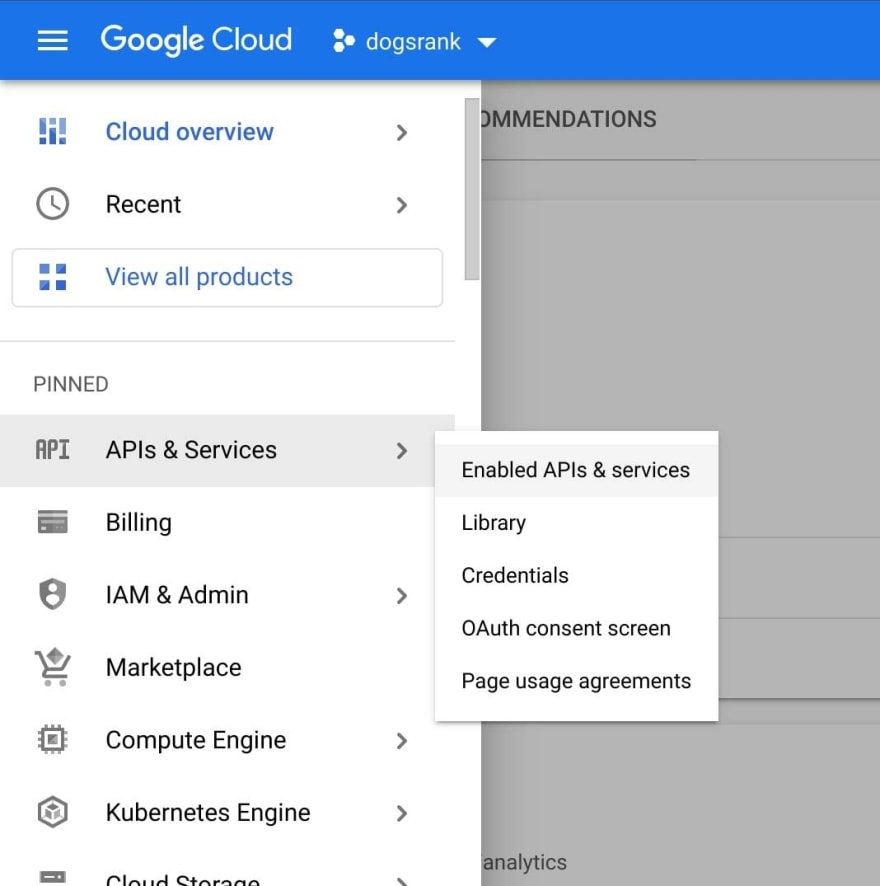Click the API icon beside APIs & Services

(53, 450)
